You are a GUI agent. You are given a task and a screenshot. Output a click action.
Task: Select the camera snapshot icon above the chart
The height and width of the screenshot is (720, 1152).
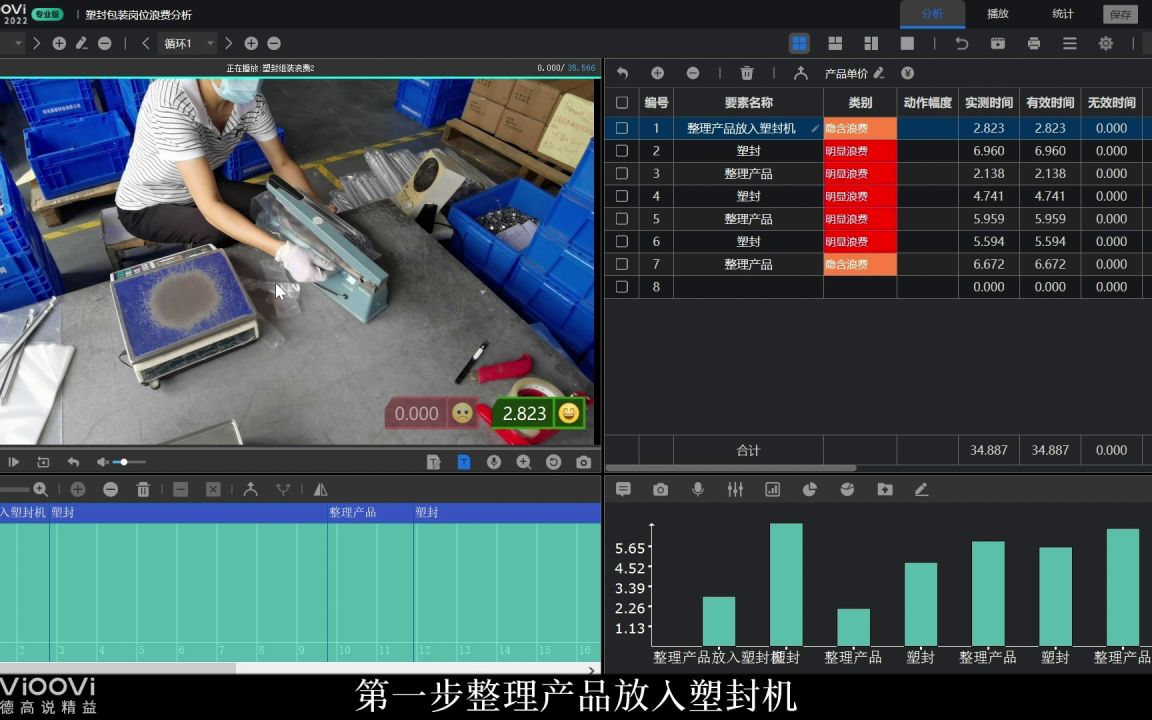[661, 489]
